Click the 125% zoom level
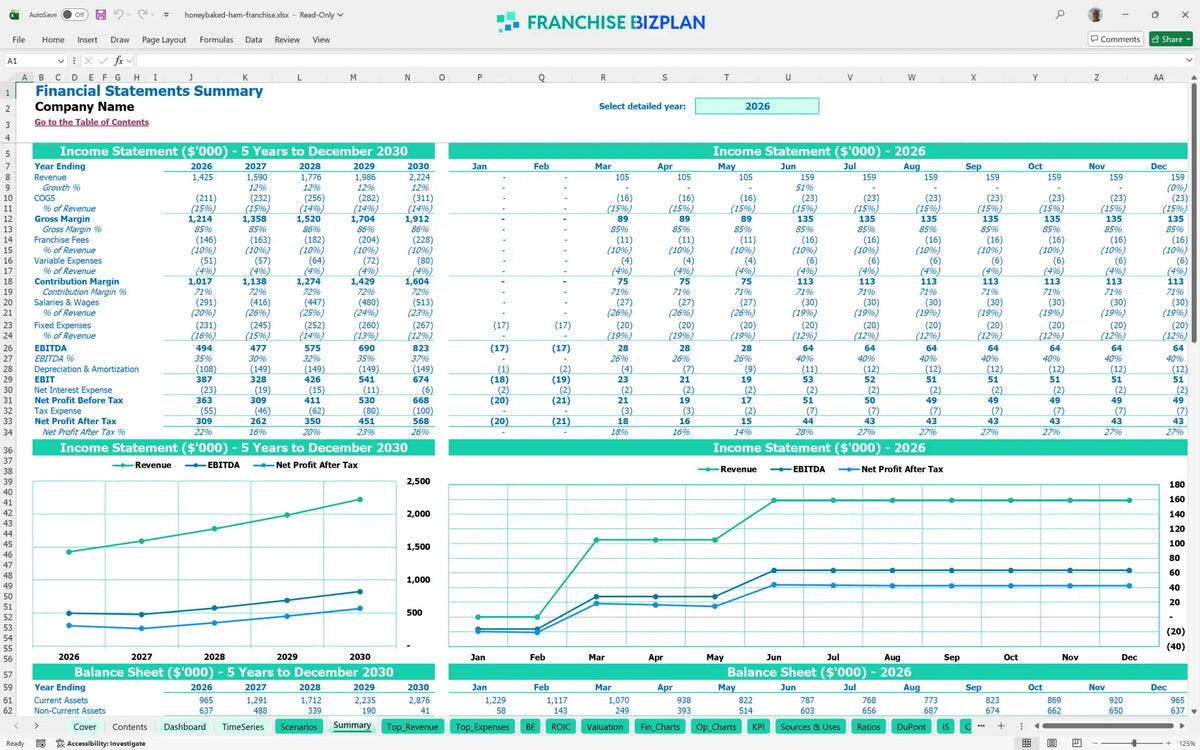 [1186, 743]
